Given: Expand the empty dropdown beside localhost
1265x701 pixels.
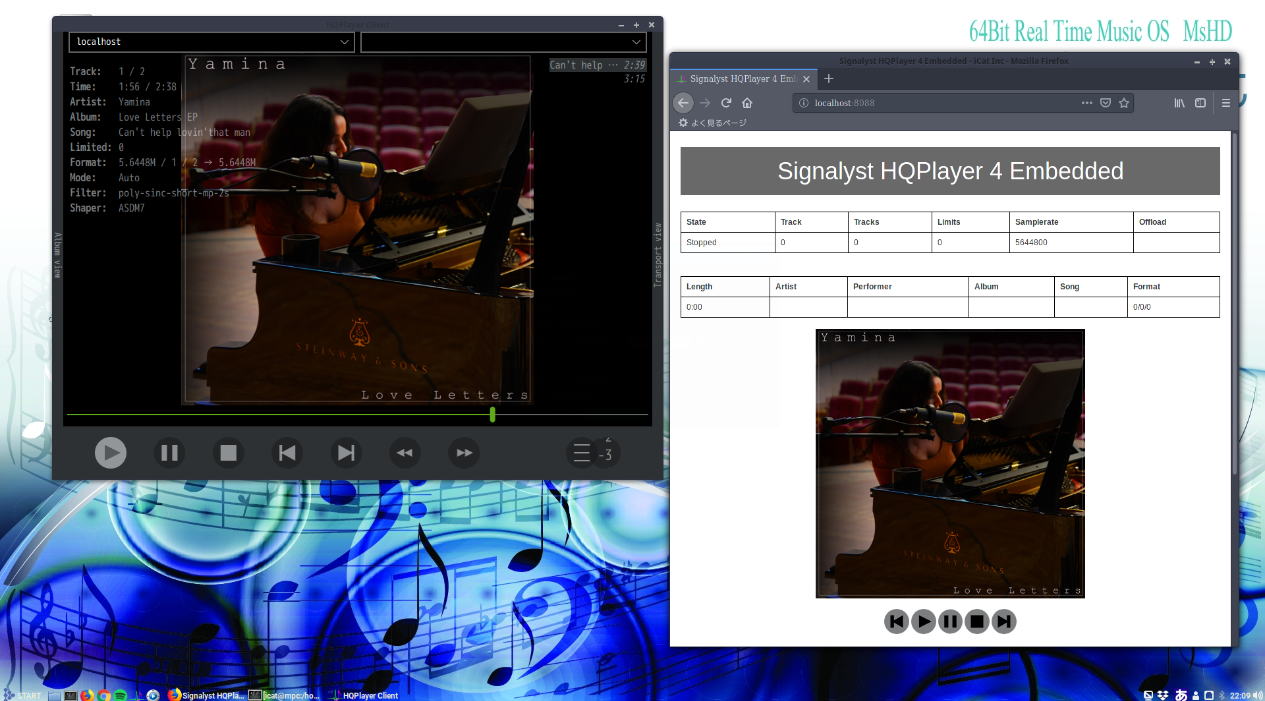Looking at the screenshot, I should pyautogui.click(x=503, y=42).
